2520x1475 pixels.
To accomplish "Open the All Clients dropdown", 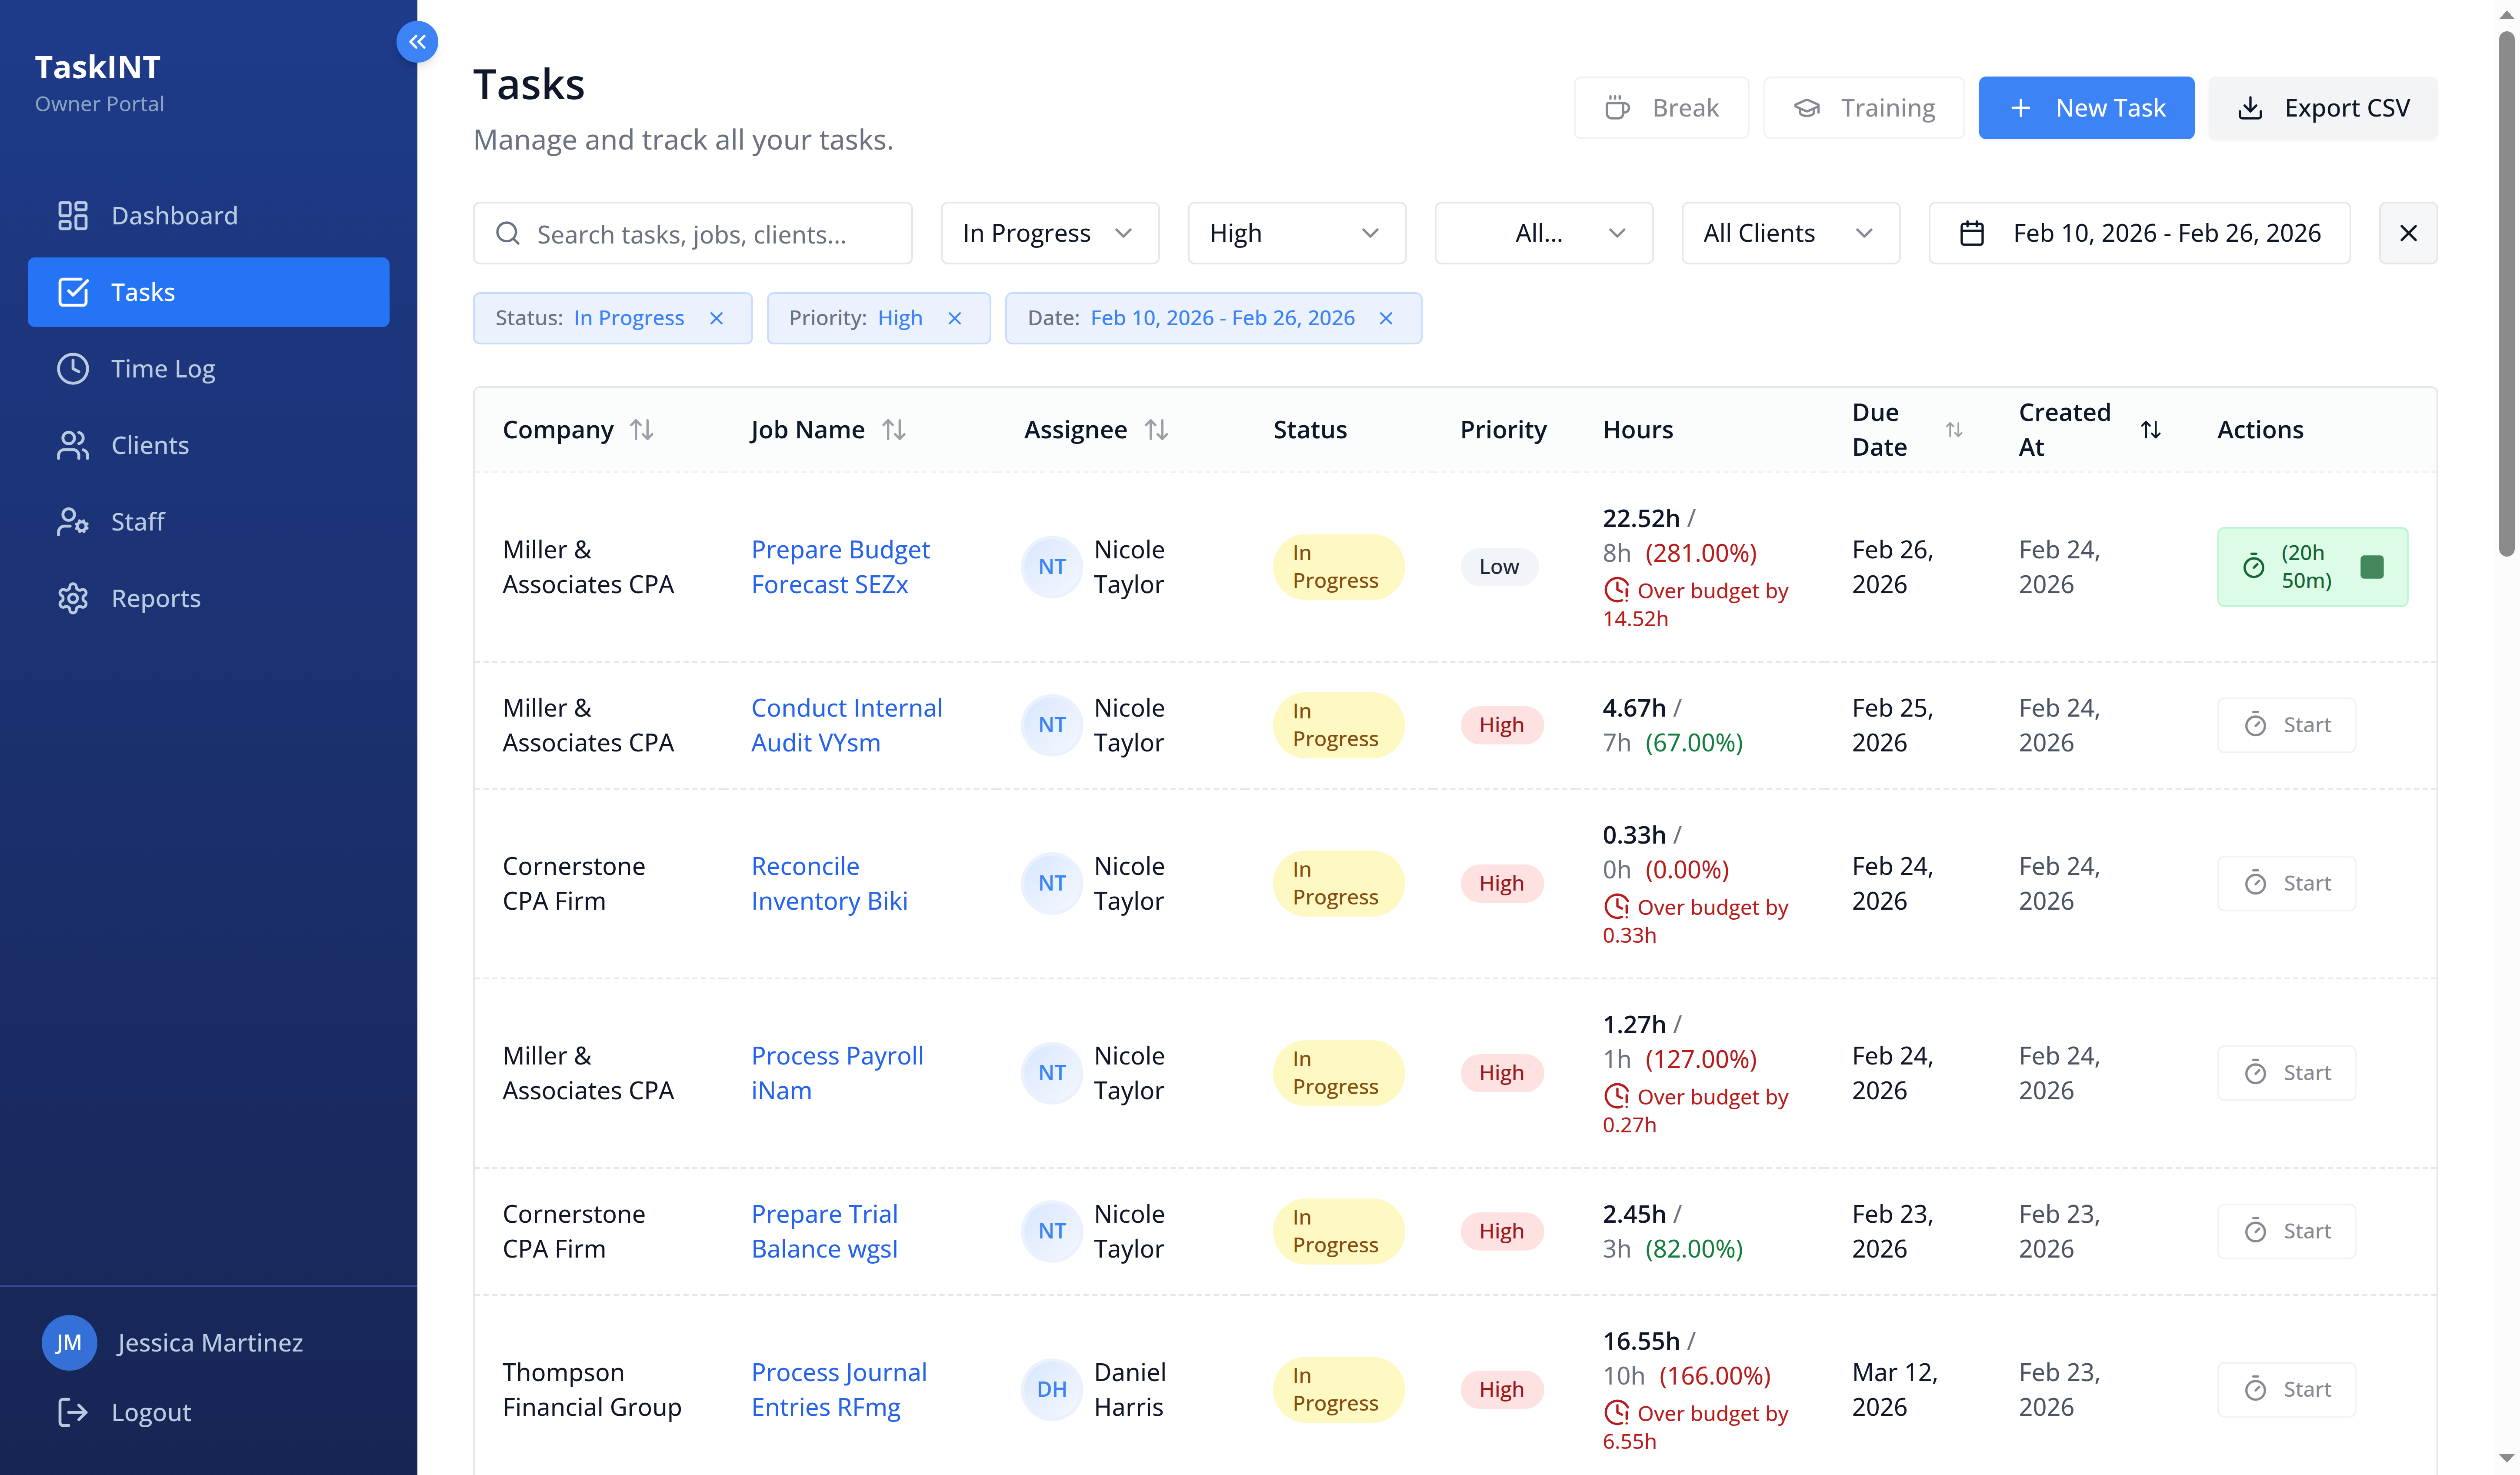I will coord(1790,233).
